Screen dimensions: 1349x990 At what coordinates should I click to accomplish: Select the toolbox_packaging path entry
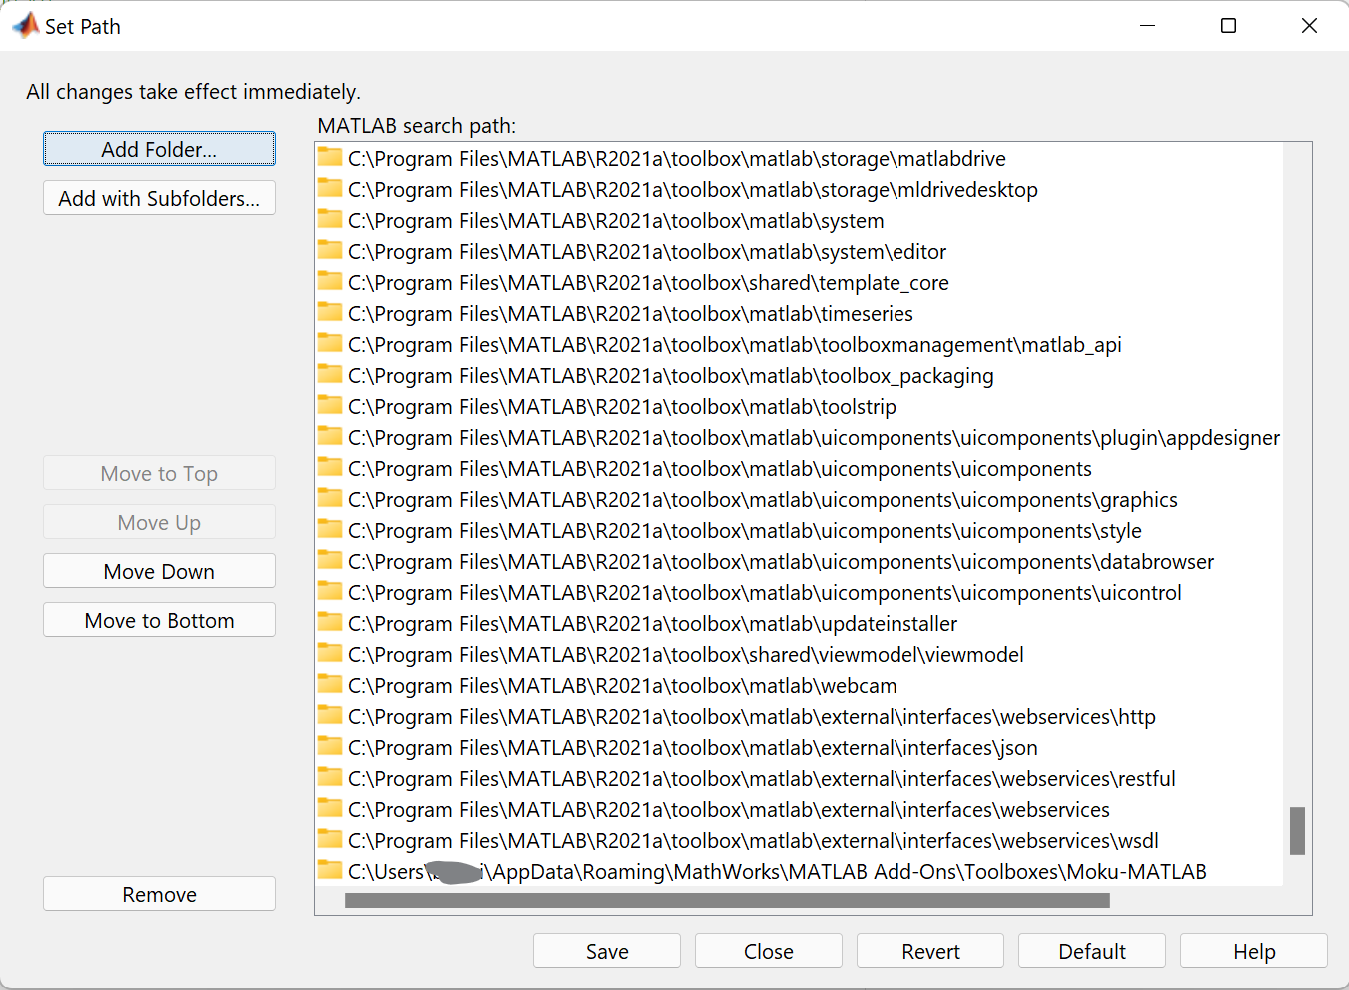click(x=671, y=376)
